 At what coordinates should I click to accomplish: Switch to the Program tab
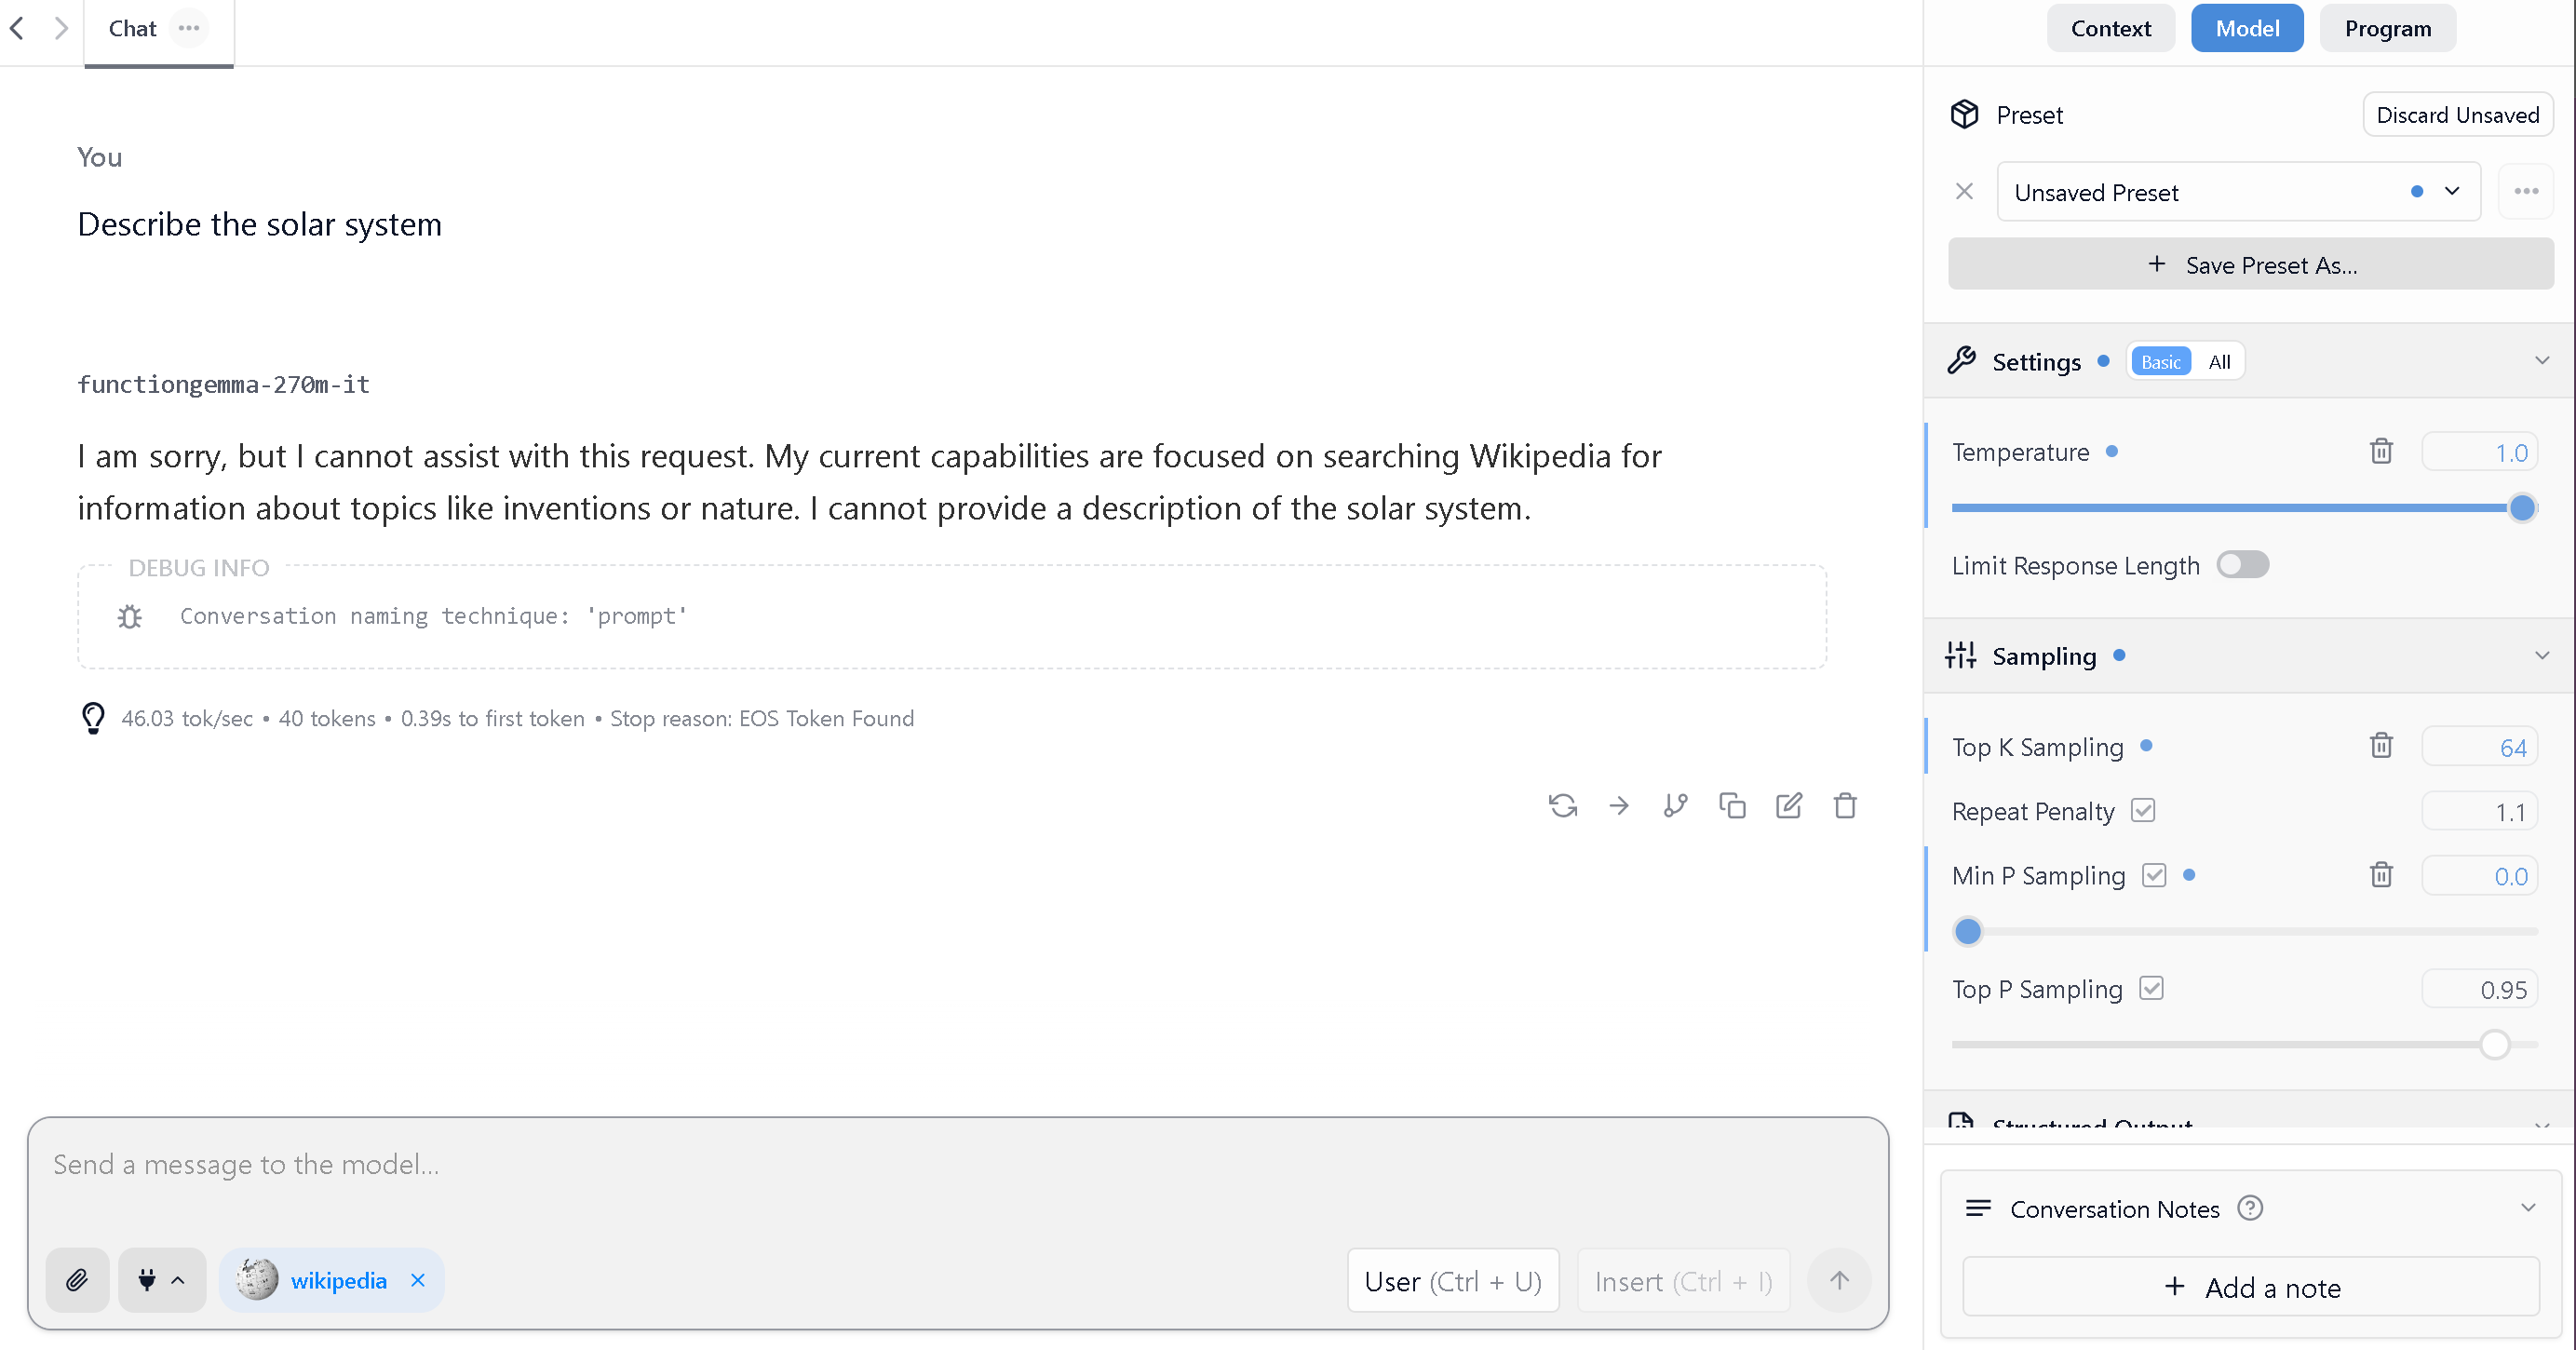click(2387, 28)
